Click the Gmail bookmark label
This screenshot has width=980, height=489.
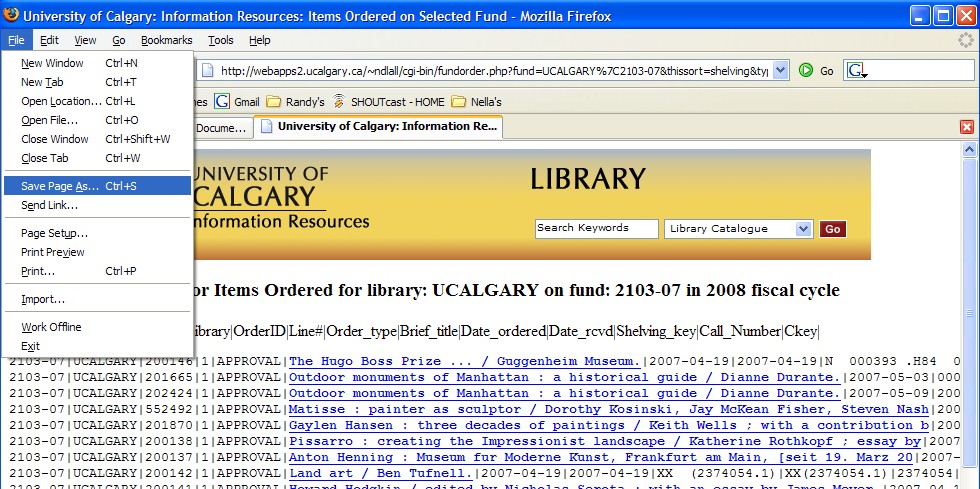click(247, 102)
